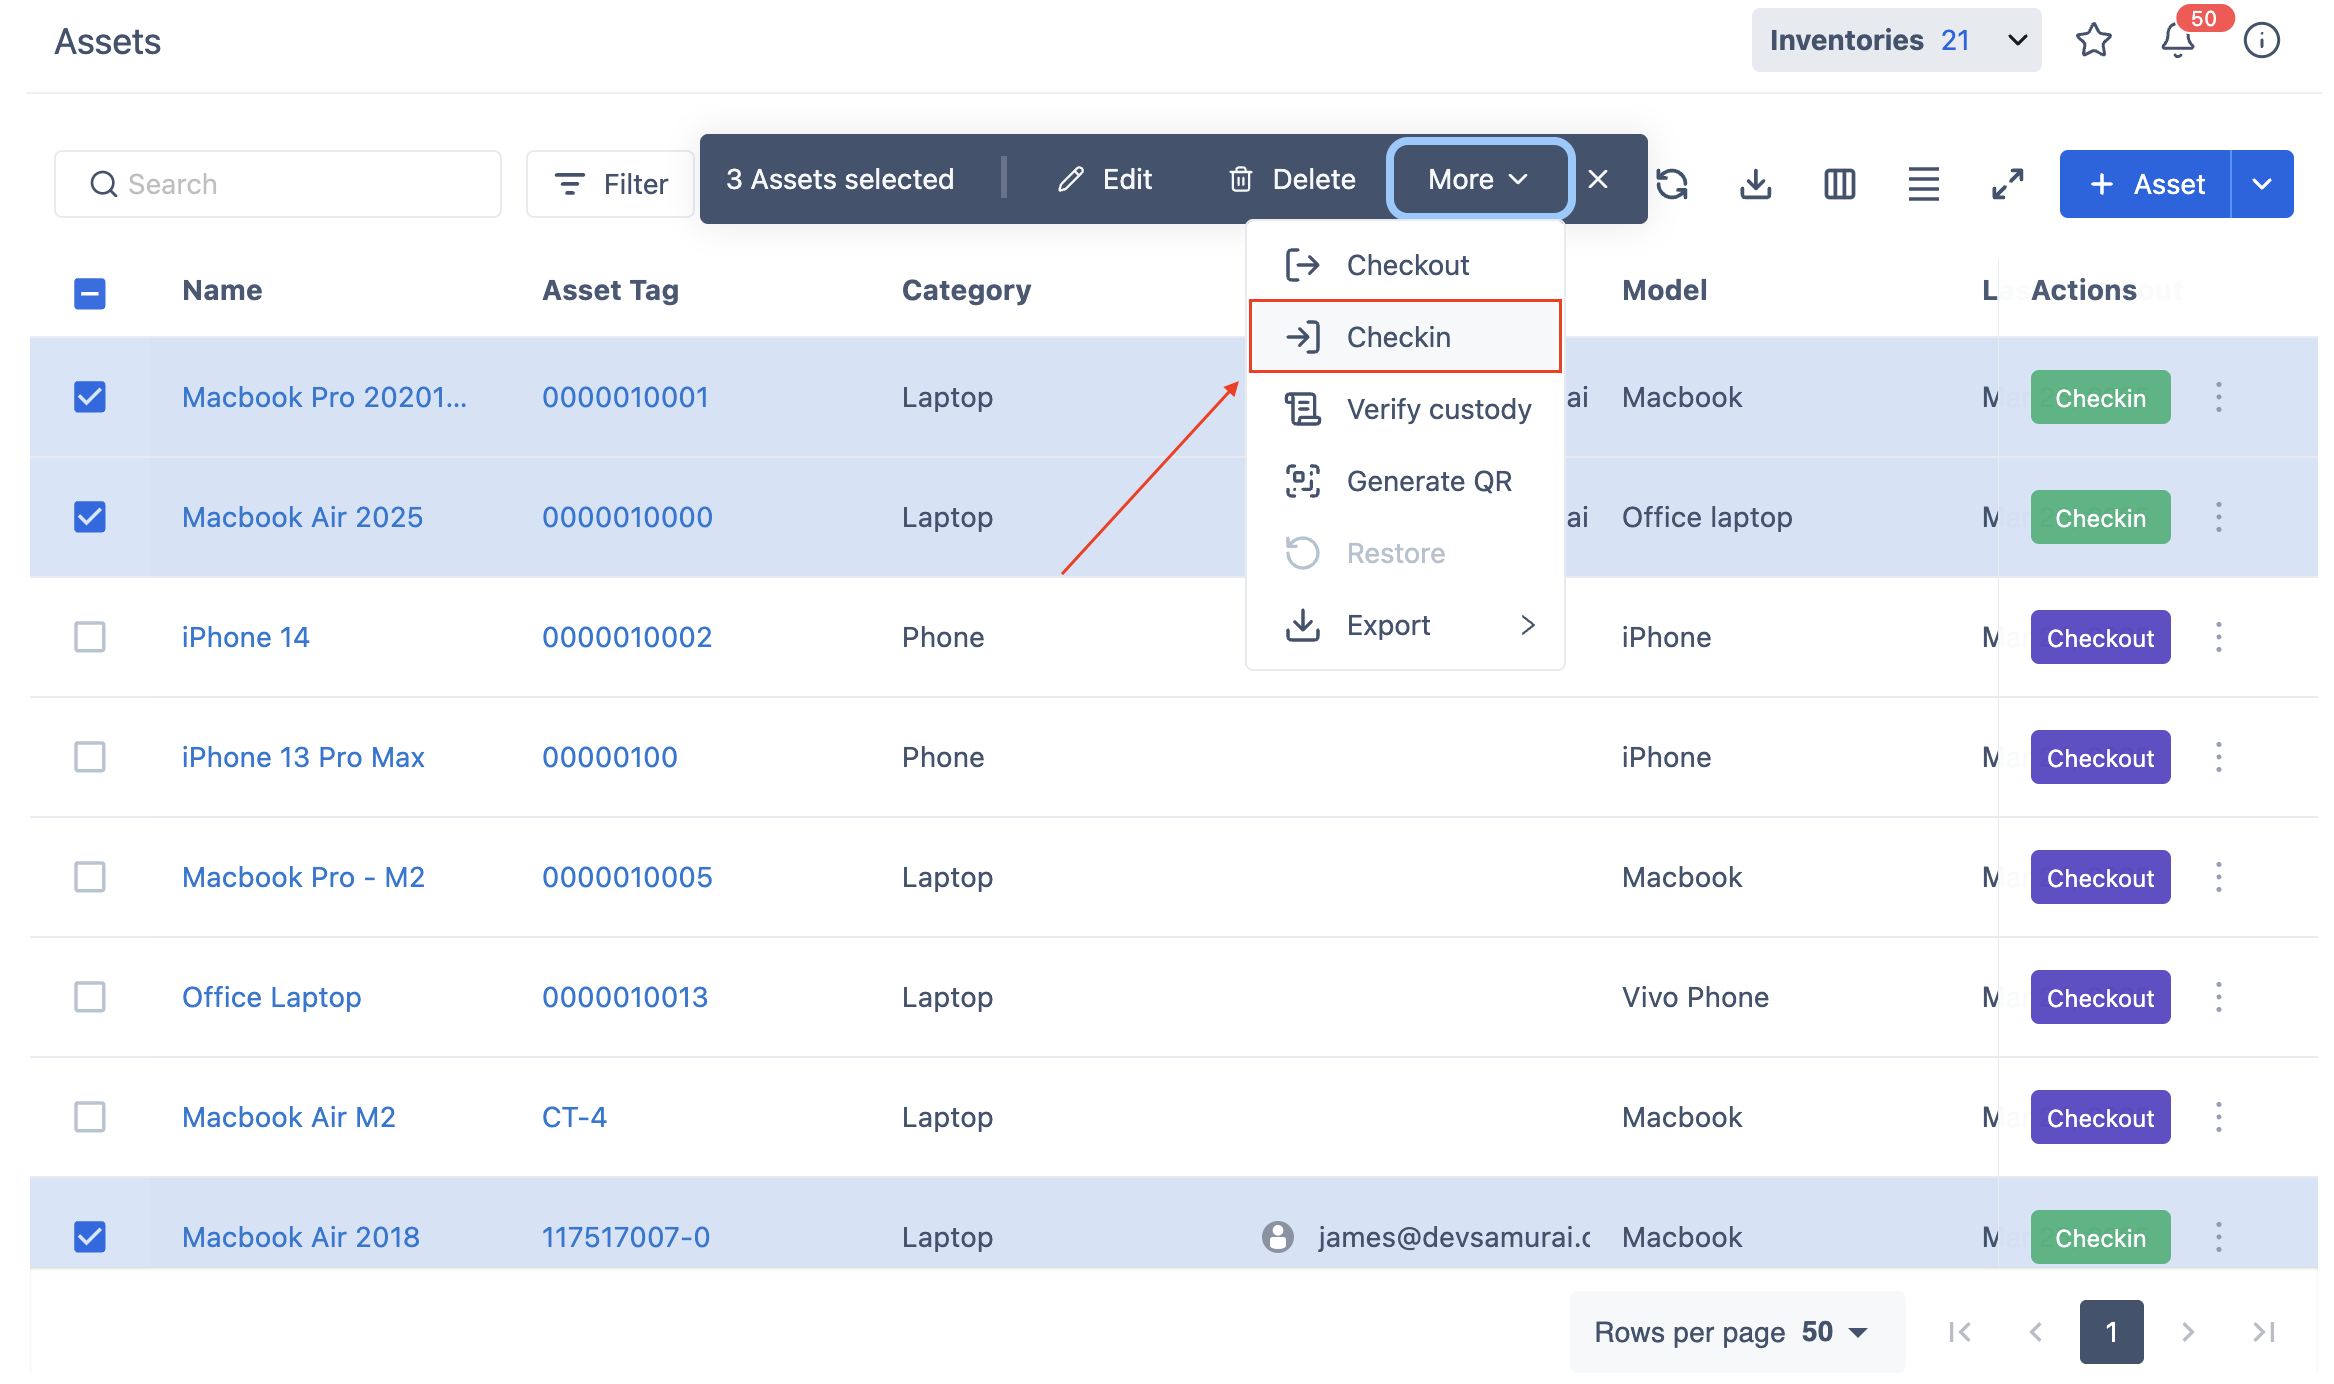
Task: Open the Macbook Pro - M2 asset link
Action: (303, 877)
